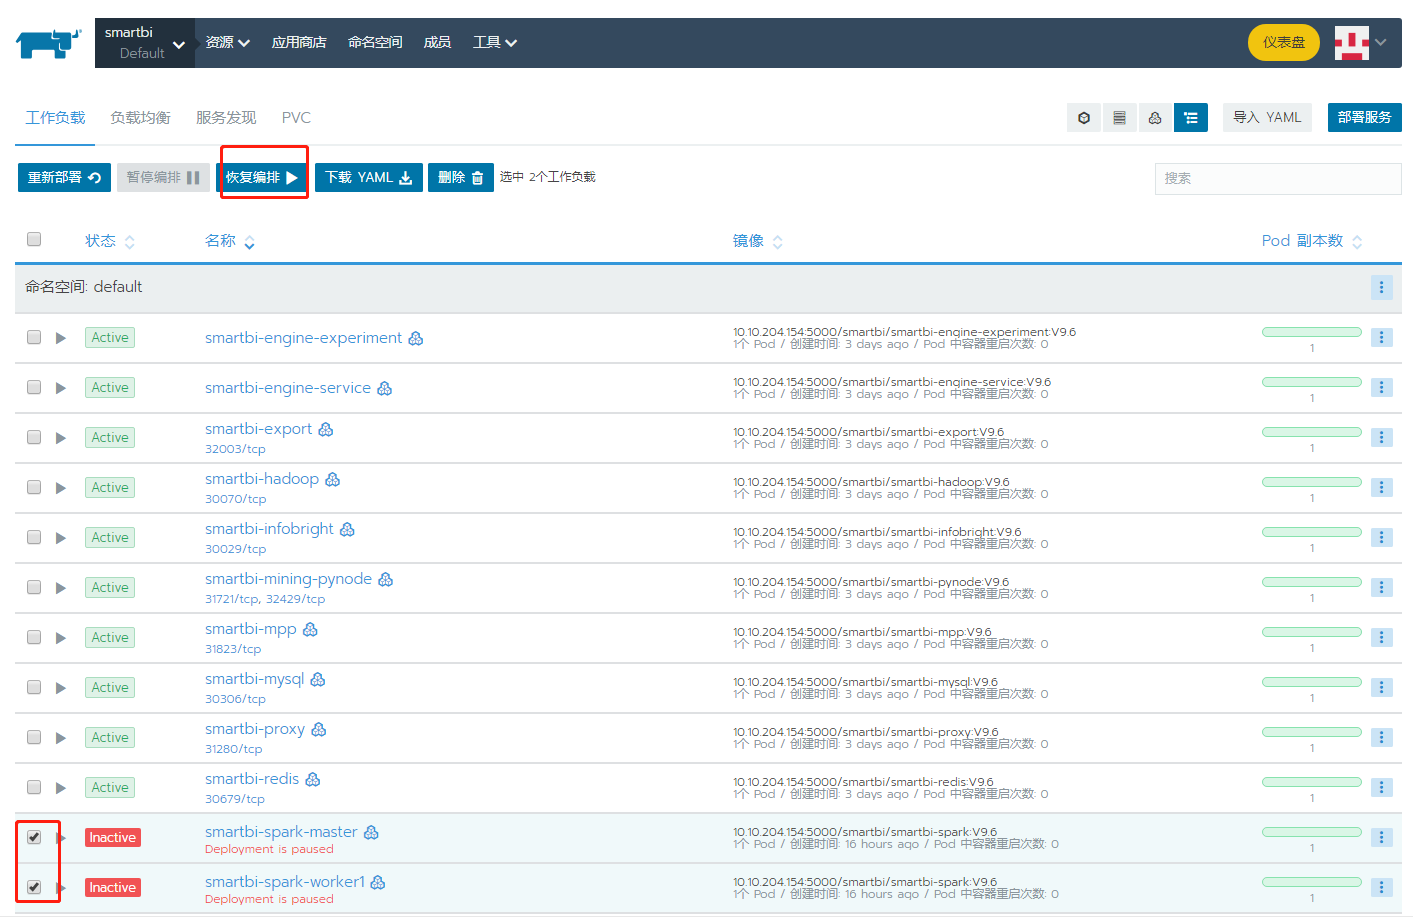1413x920 pixels.
Task: Switch to the 负载均衡 tab
Action: point(140,118)
